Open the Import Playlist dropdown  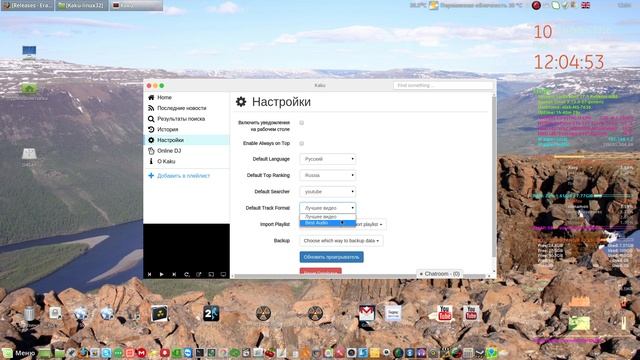pos(371,224)
